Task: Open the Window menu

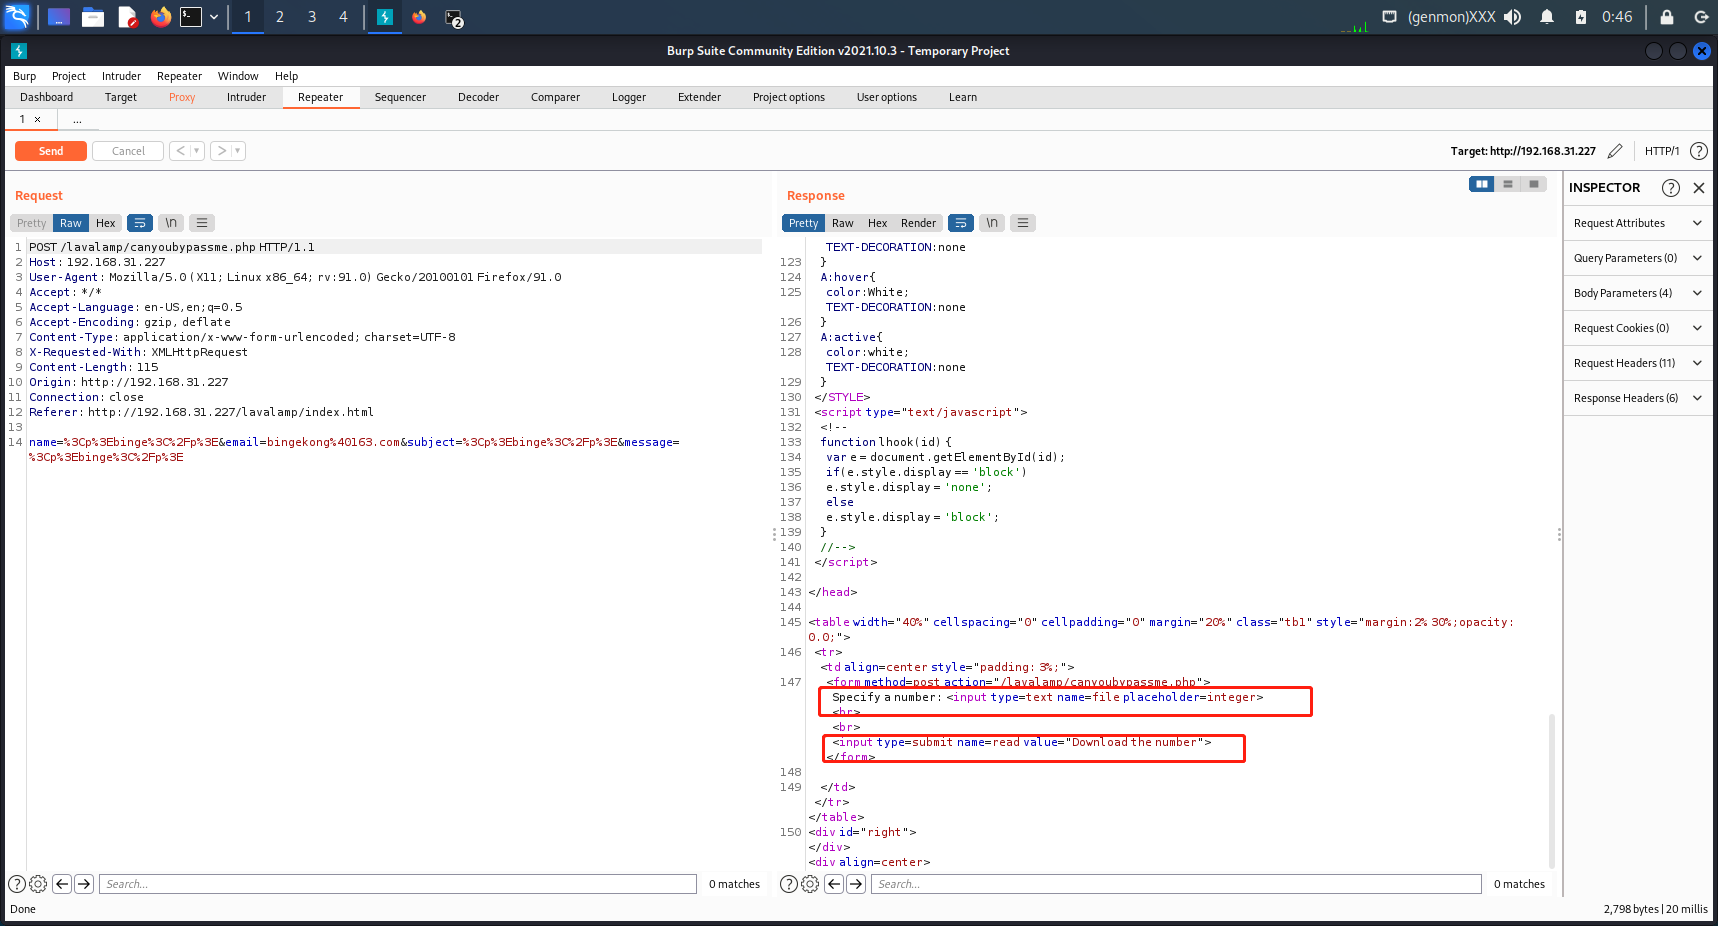Action: pos(238,76)
